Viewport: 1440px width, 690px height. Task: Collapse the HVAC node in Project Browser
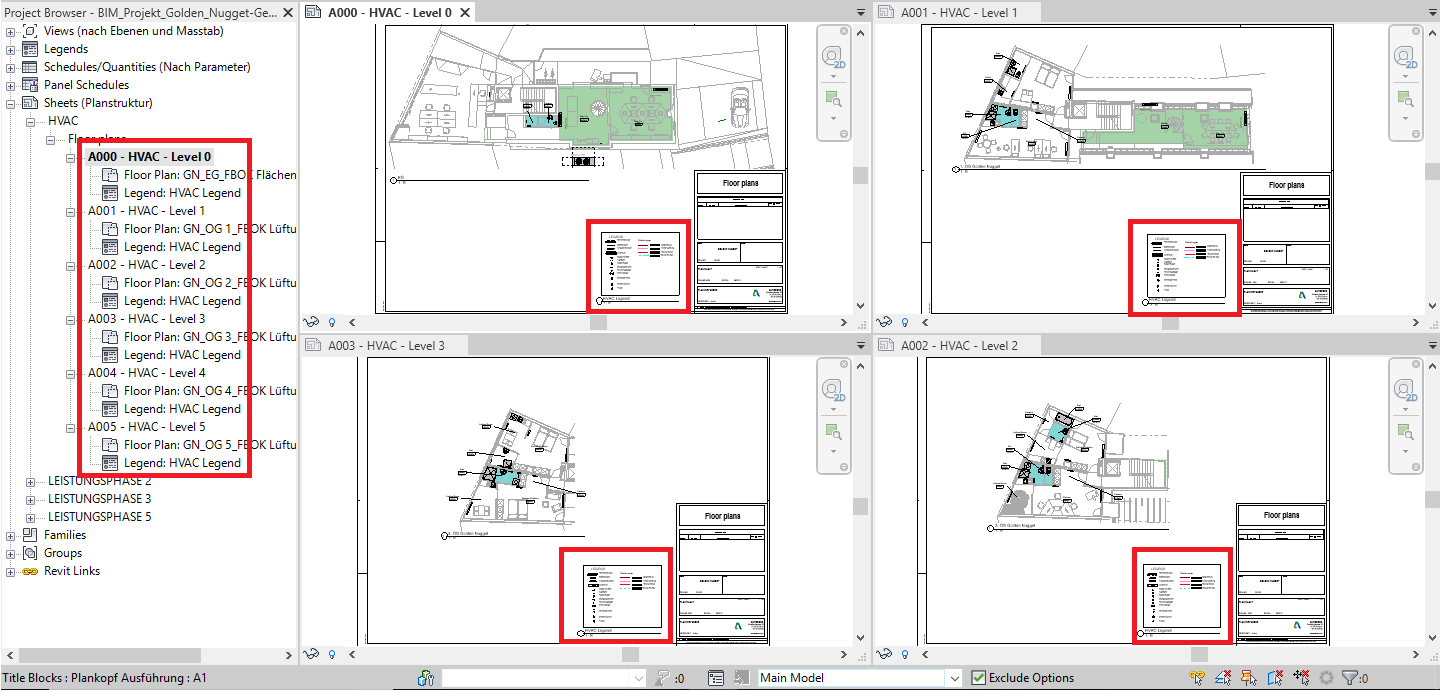(30, 121)
